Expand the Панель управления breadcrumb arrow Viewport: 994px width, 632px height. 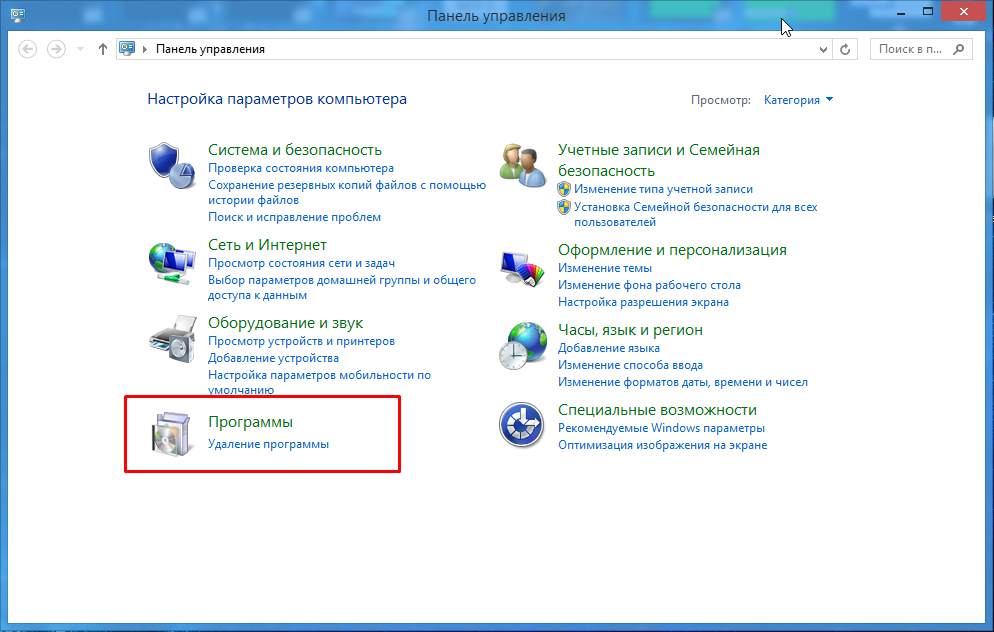[x=146, y=49]
